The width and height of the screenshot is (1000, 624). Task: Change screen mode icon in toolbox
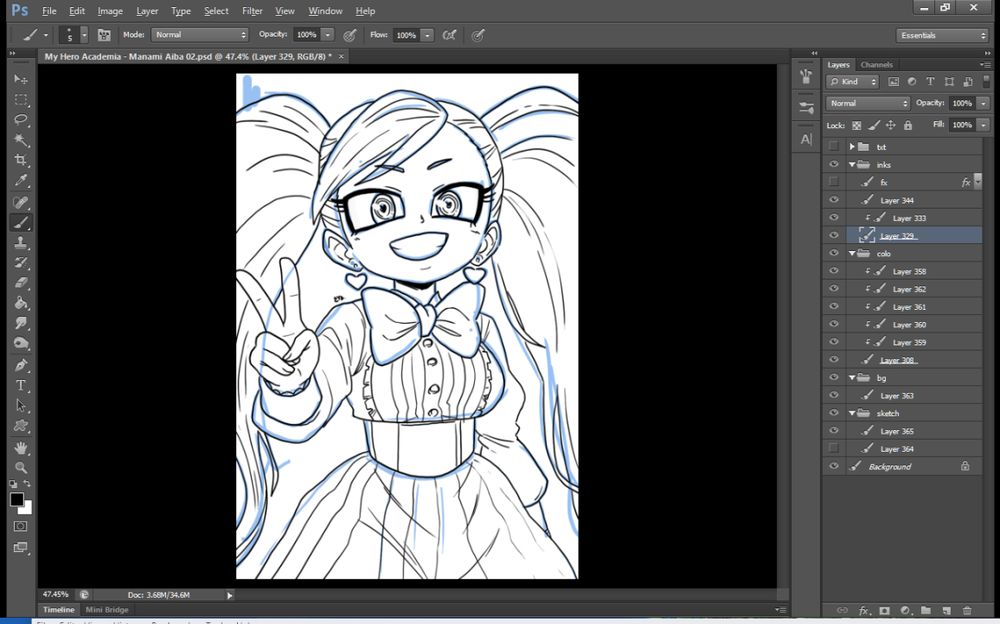[20, 547]
